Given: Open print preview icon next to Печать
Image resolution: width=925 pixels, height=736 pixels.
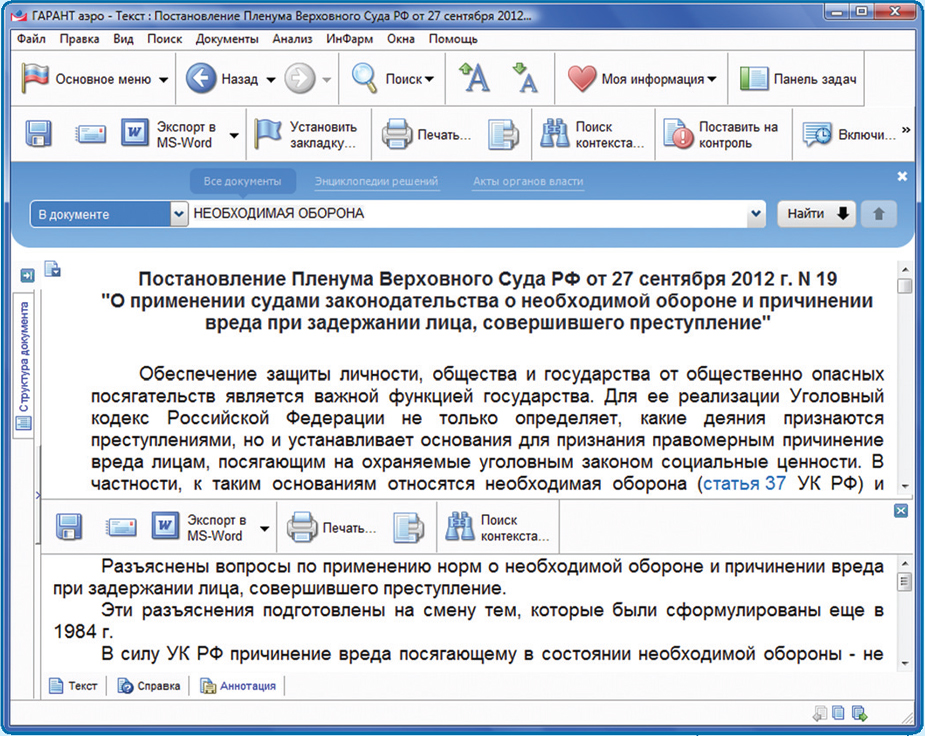Looking at the screenshot, I should coord(504,134).
